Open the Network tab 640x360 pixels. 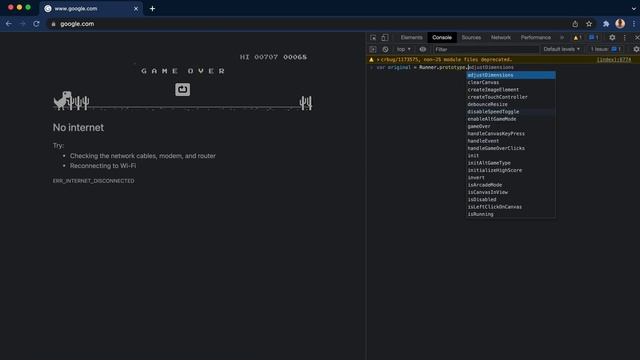(500, 38)
